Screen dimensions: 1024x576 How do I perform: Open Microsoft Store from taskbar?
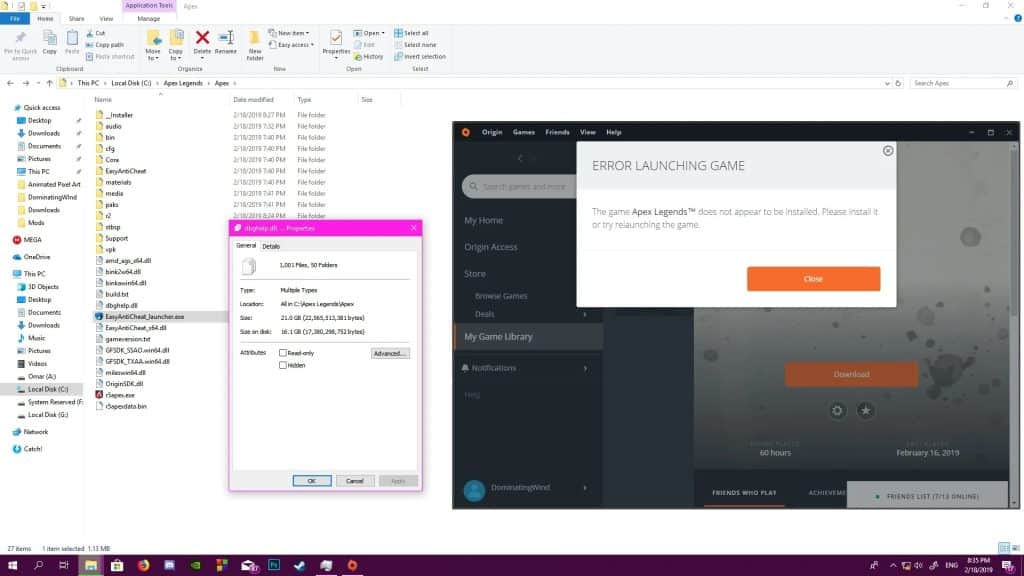point(117,566)
